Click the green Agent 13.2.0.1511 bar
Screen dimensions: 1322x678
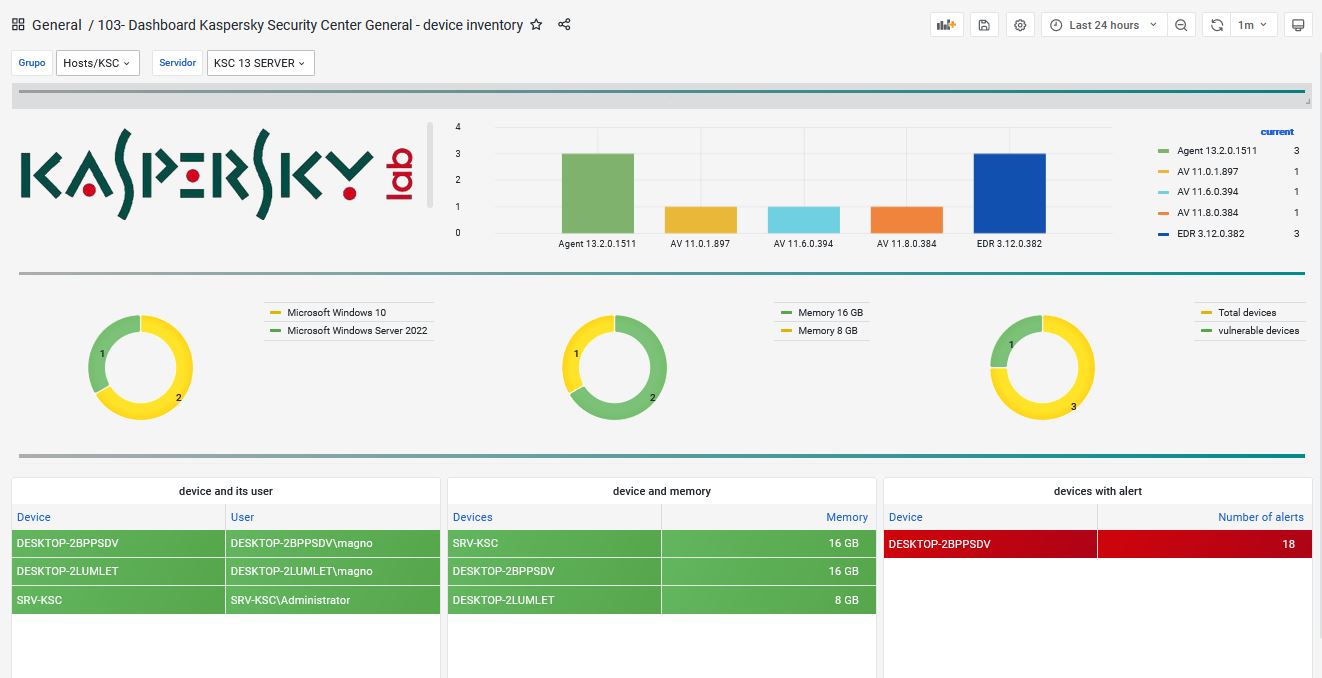tap(597, 193)
